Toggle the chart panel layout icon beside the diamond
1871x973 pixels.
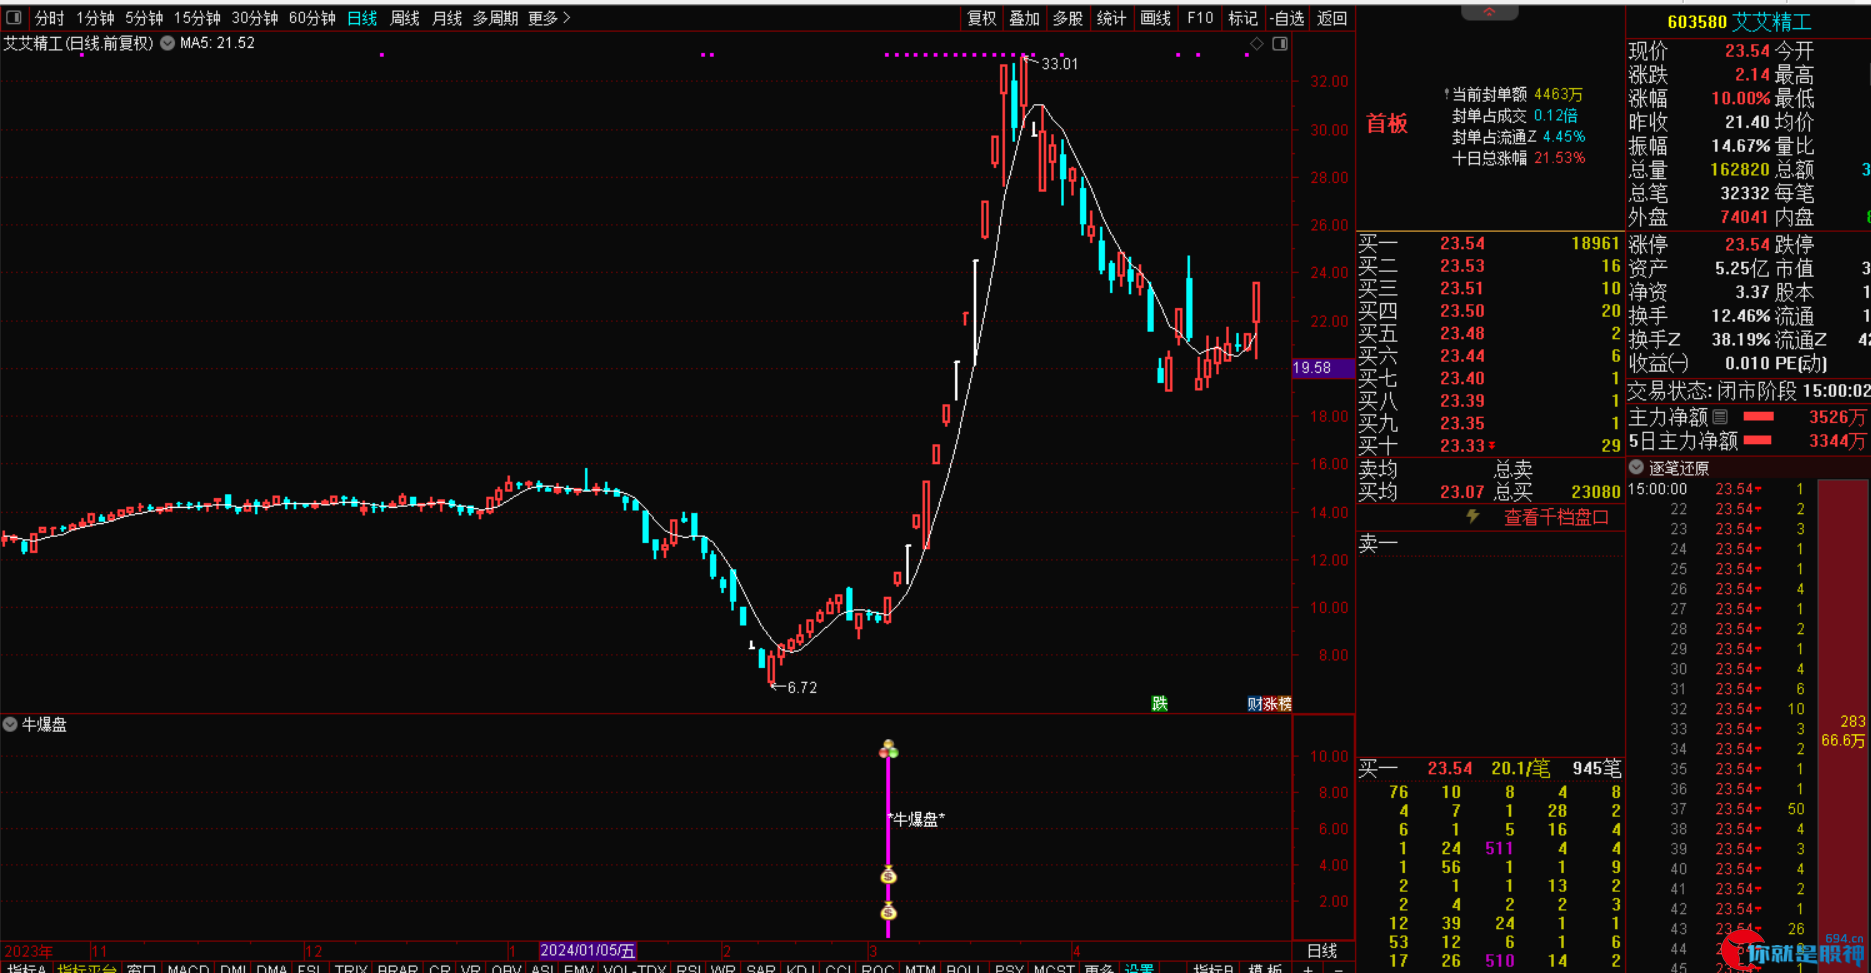click(1280, 44)
